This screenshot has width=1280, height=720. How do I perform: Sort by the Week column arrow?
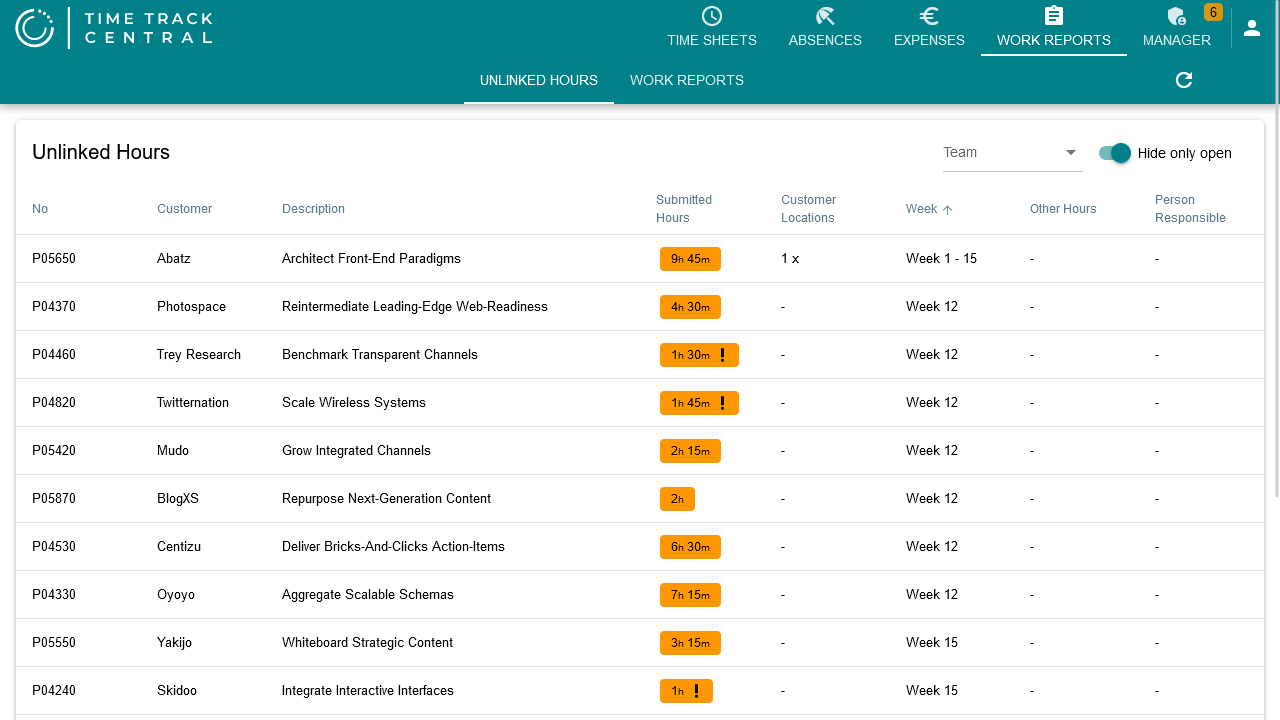click(948, 210)
